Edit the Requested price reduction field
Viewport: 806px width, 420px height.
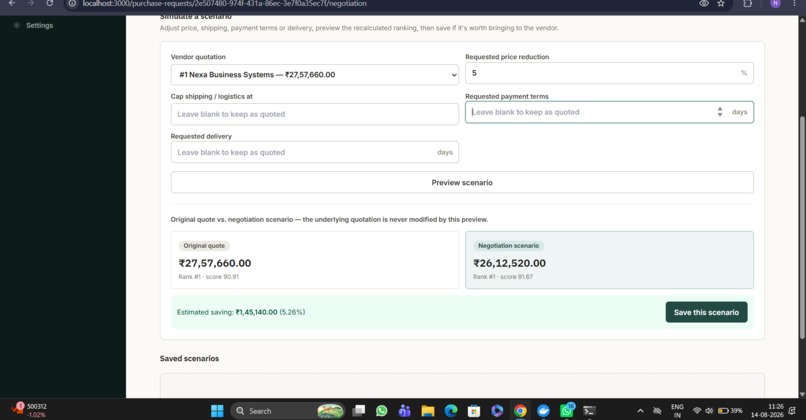pos(609,73)
